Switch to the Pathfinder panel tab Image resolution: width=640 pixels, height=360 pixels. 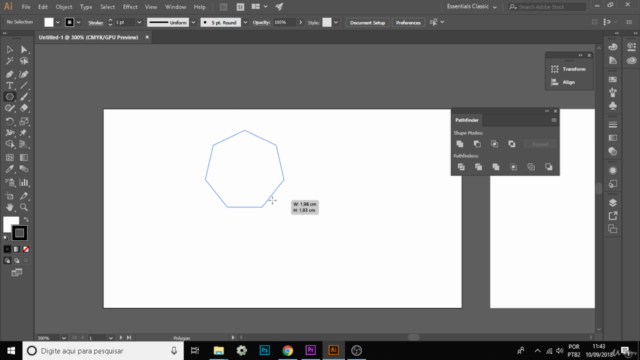tap(467, 120)
